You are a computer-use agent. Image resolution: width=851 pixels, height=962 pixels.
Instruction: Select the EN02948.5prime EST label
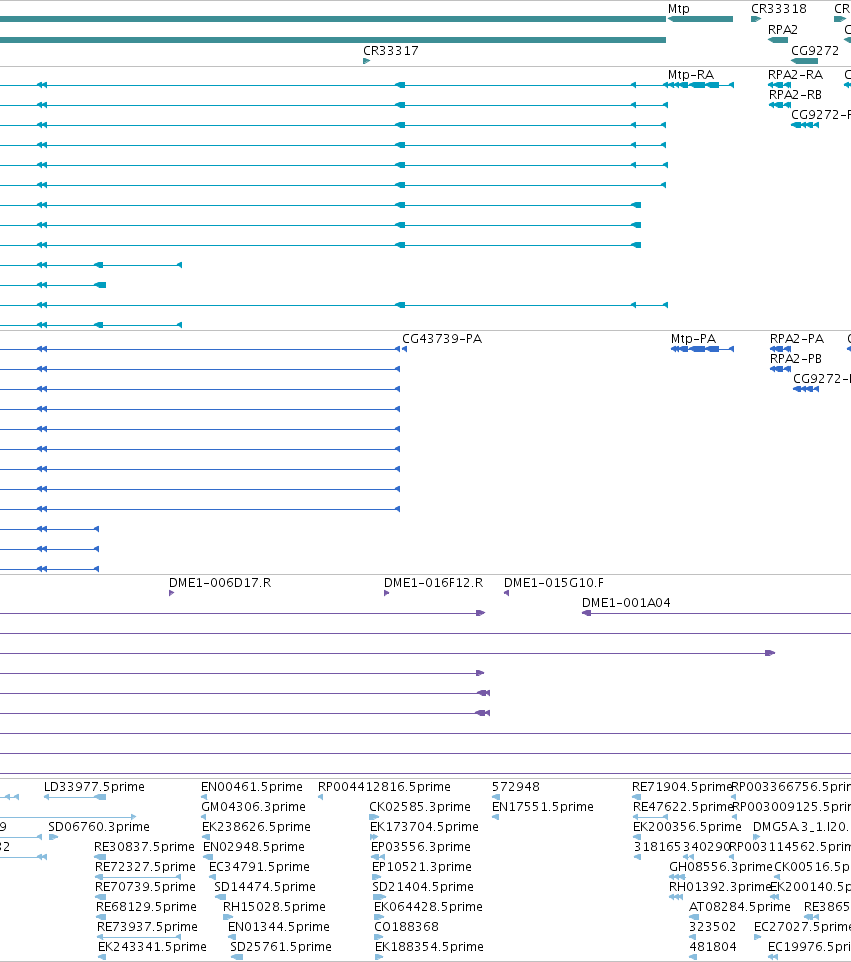253,847
